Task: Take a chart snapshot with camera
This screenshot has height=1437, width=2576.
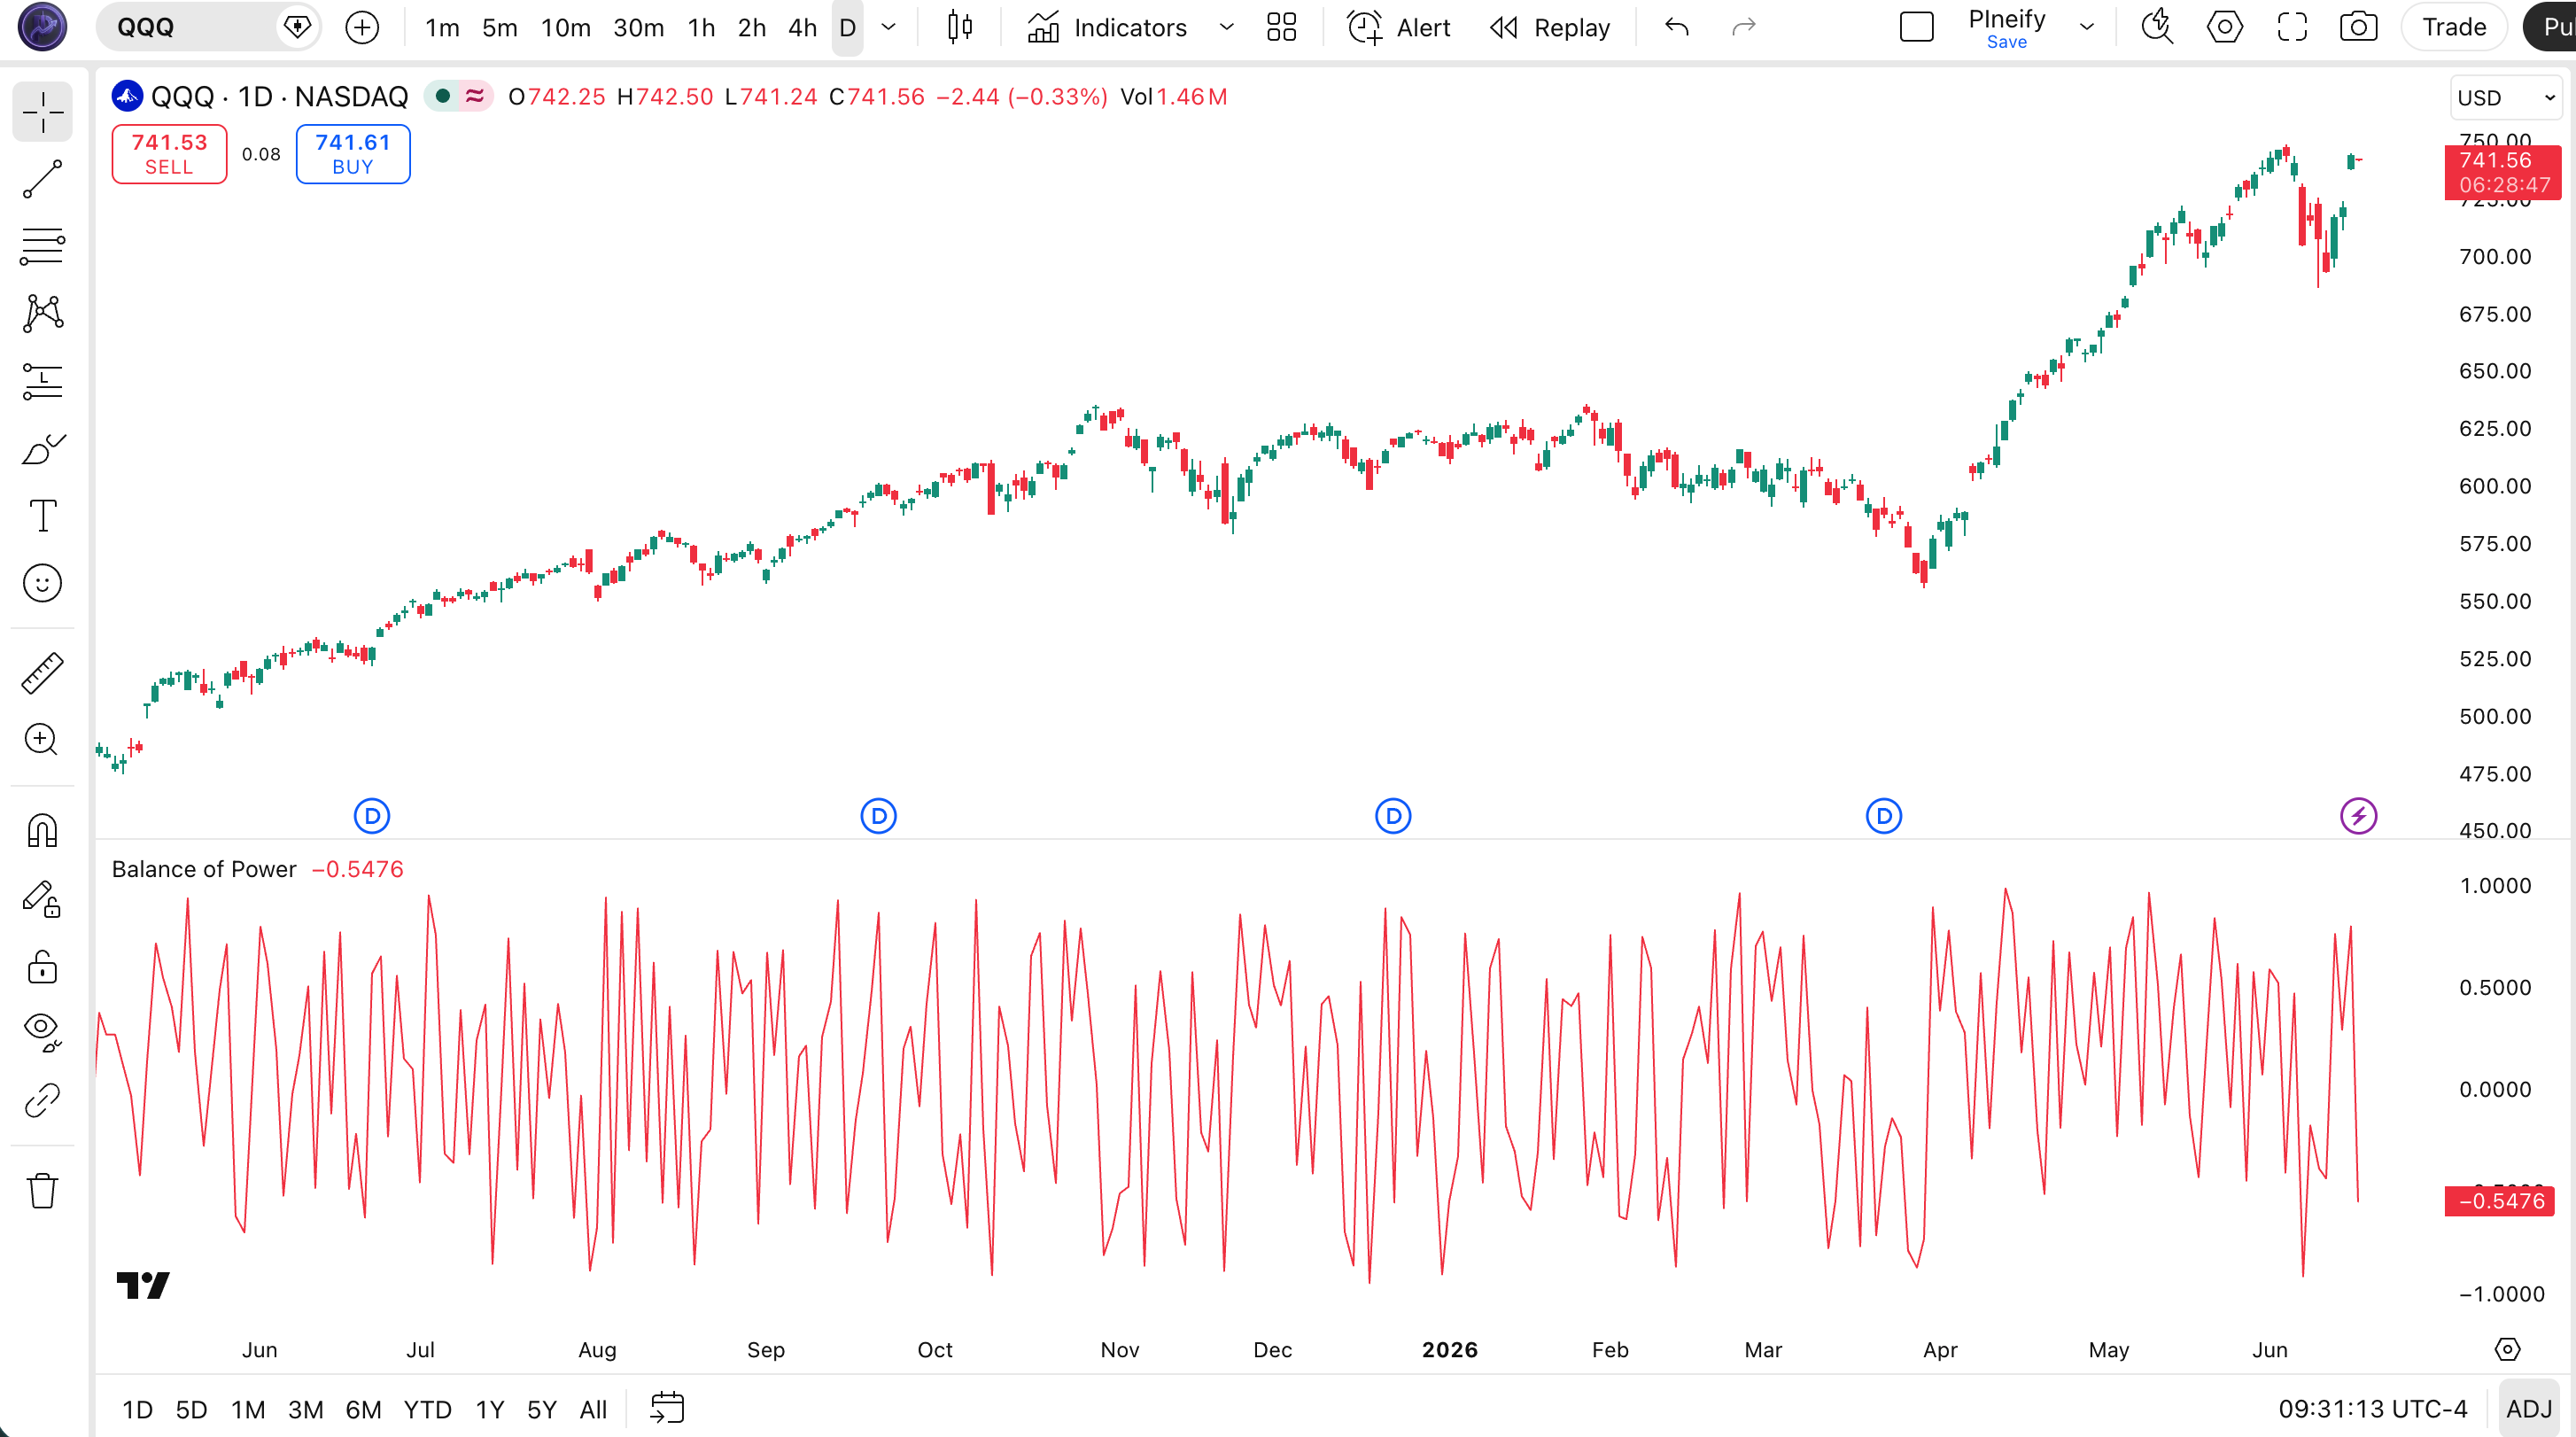Action: [2358, 27]
